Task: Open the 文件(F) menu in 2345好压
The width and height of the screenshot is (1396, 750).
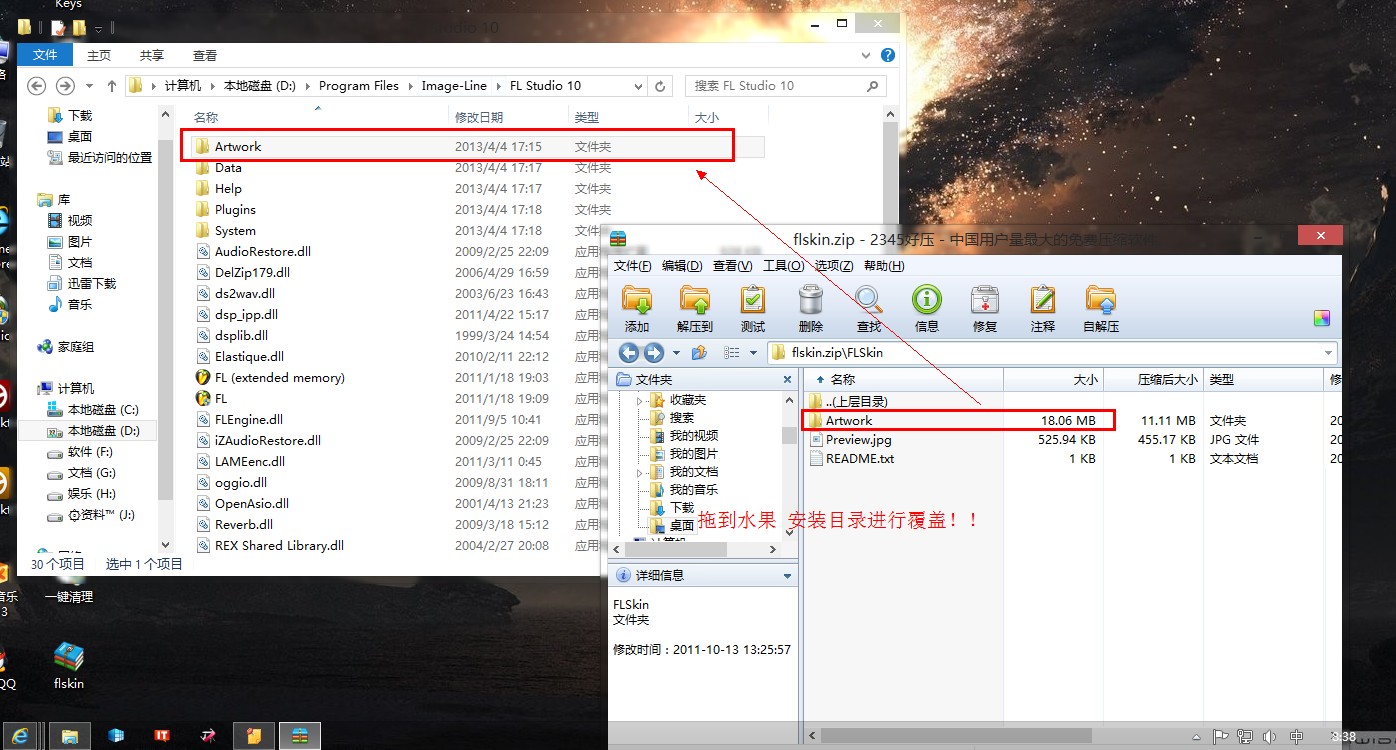Action: tap(632, 266)
